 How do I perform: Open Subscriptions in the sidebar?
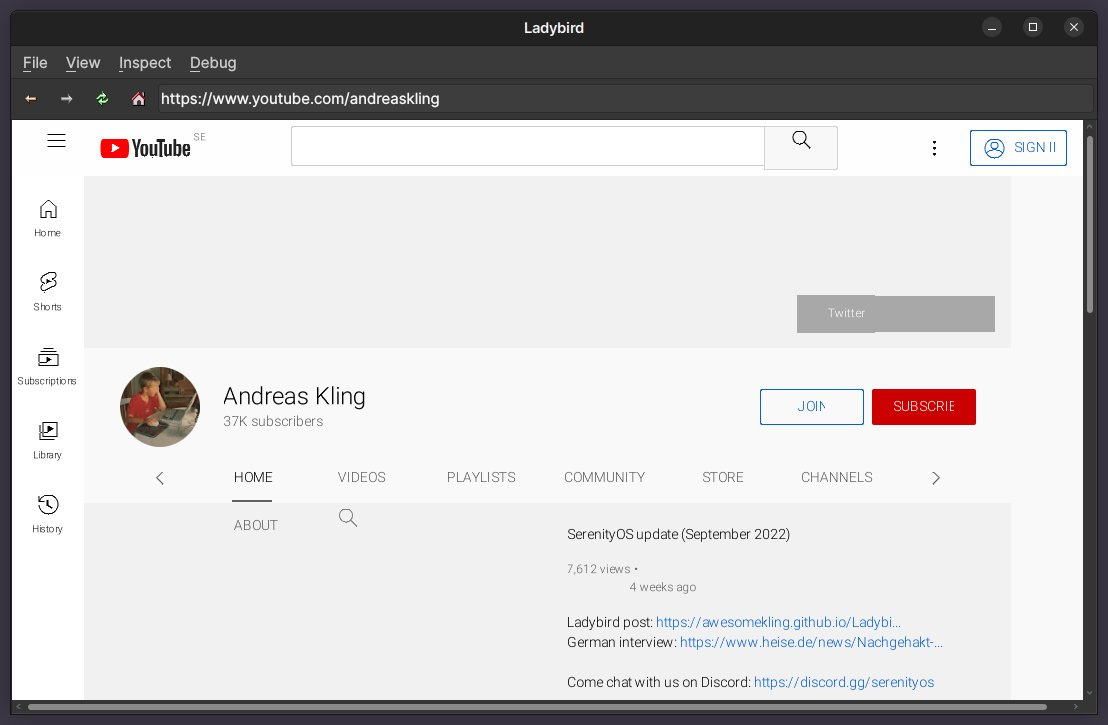[x=47, y=366]
